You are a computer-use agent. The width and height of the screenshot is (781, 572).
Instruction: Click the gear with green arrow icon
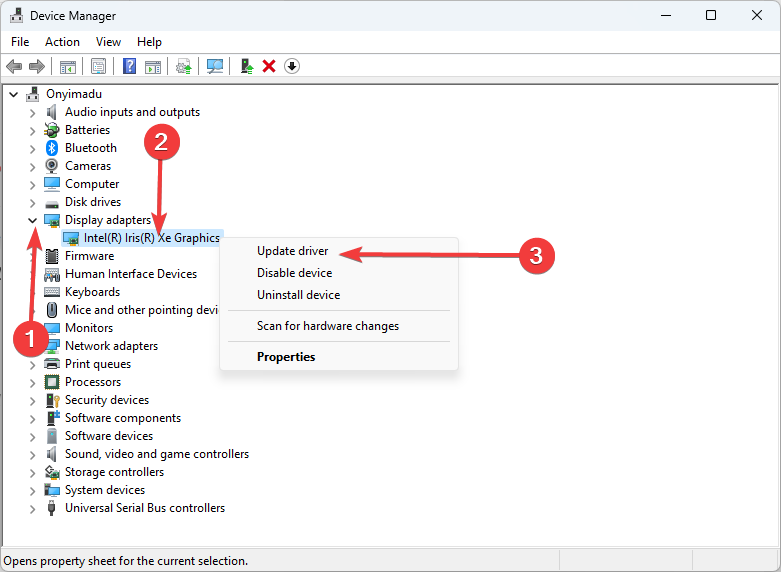pyautogui.click(x=184, y=66)
